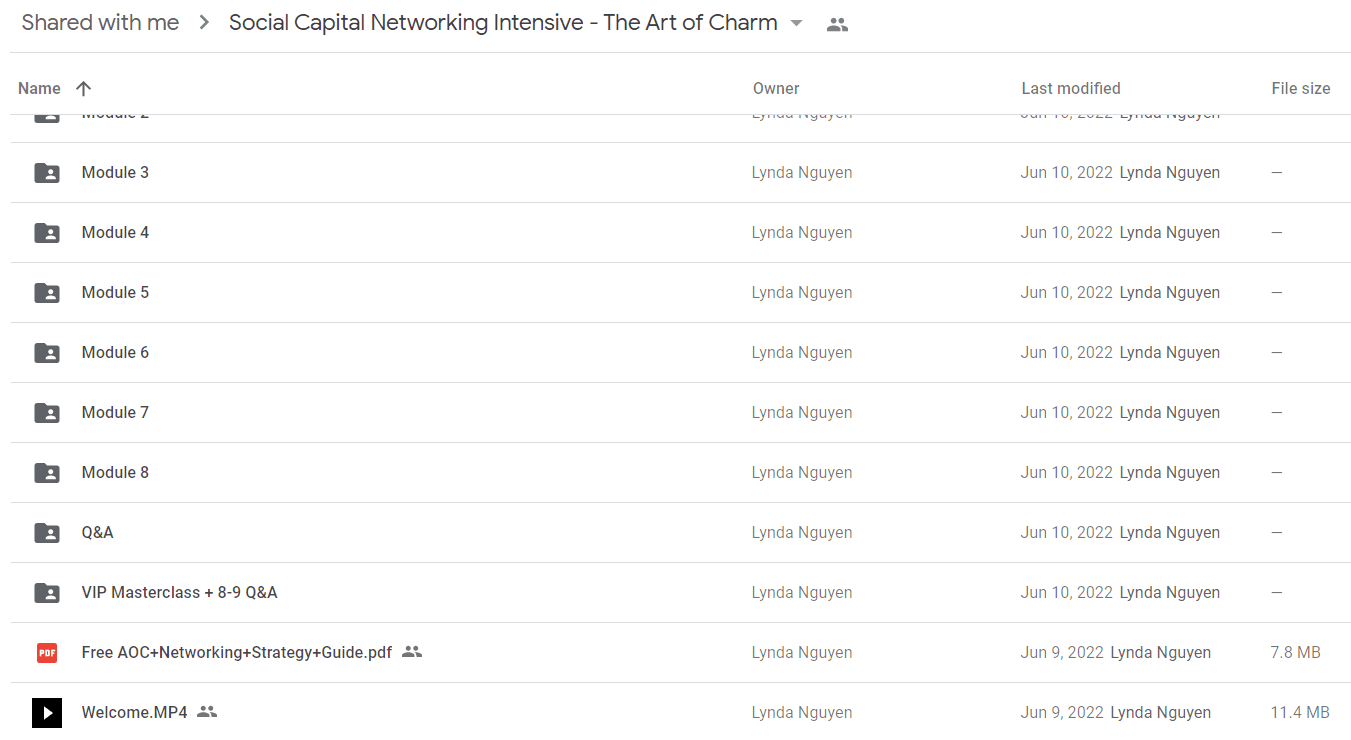Click shared icon next to the PDF filename
This screenshot has width=1351, height=740.
pos(412,652)
